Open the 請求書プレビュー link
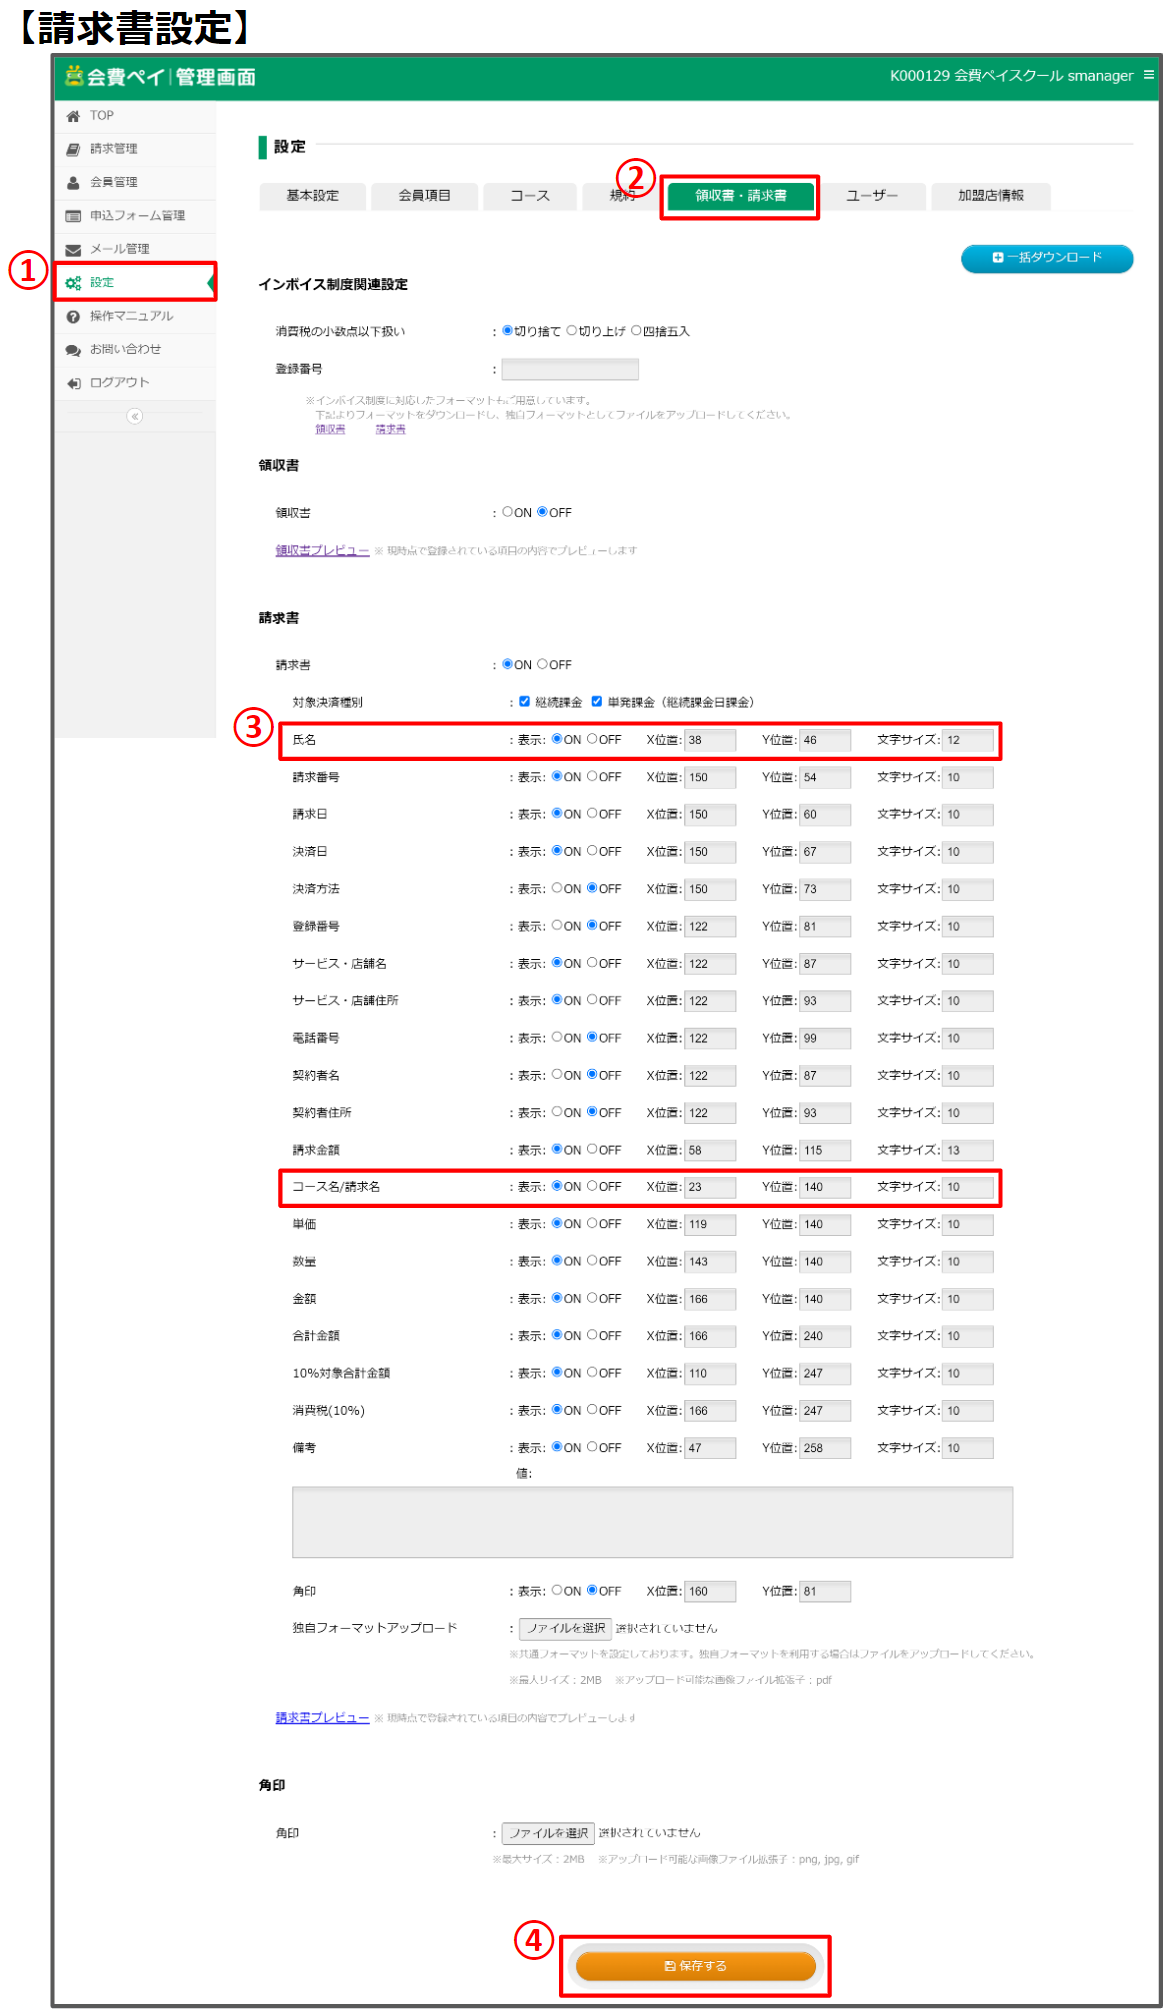 pos(322,1718)
